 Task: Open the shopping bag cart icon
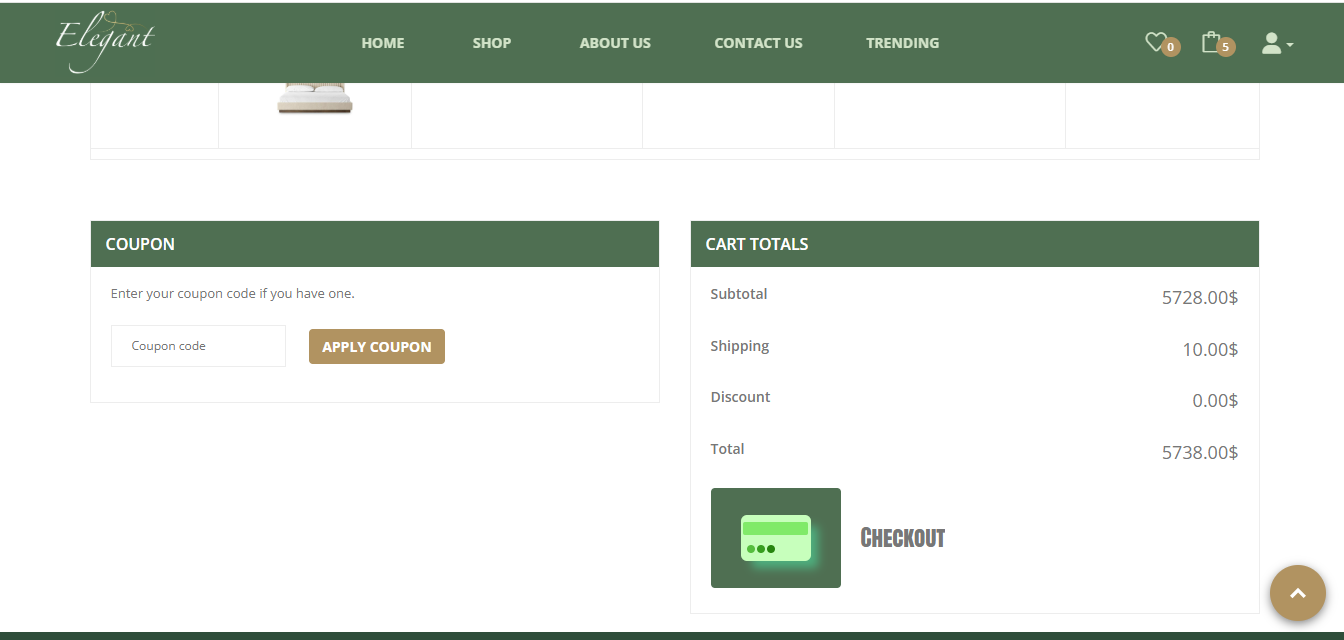coord(1211,42)
